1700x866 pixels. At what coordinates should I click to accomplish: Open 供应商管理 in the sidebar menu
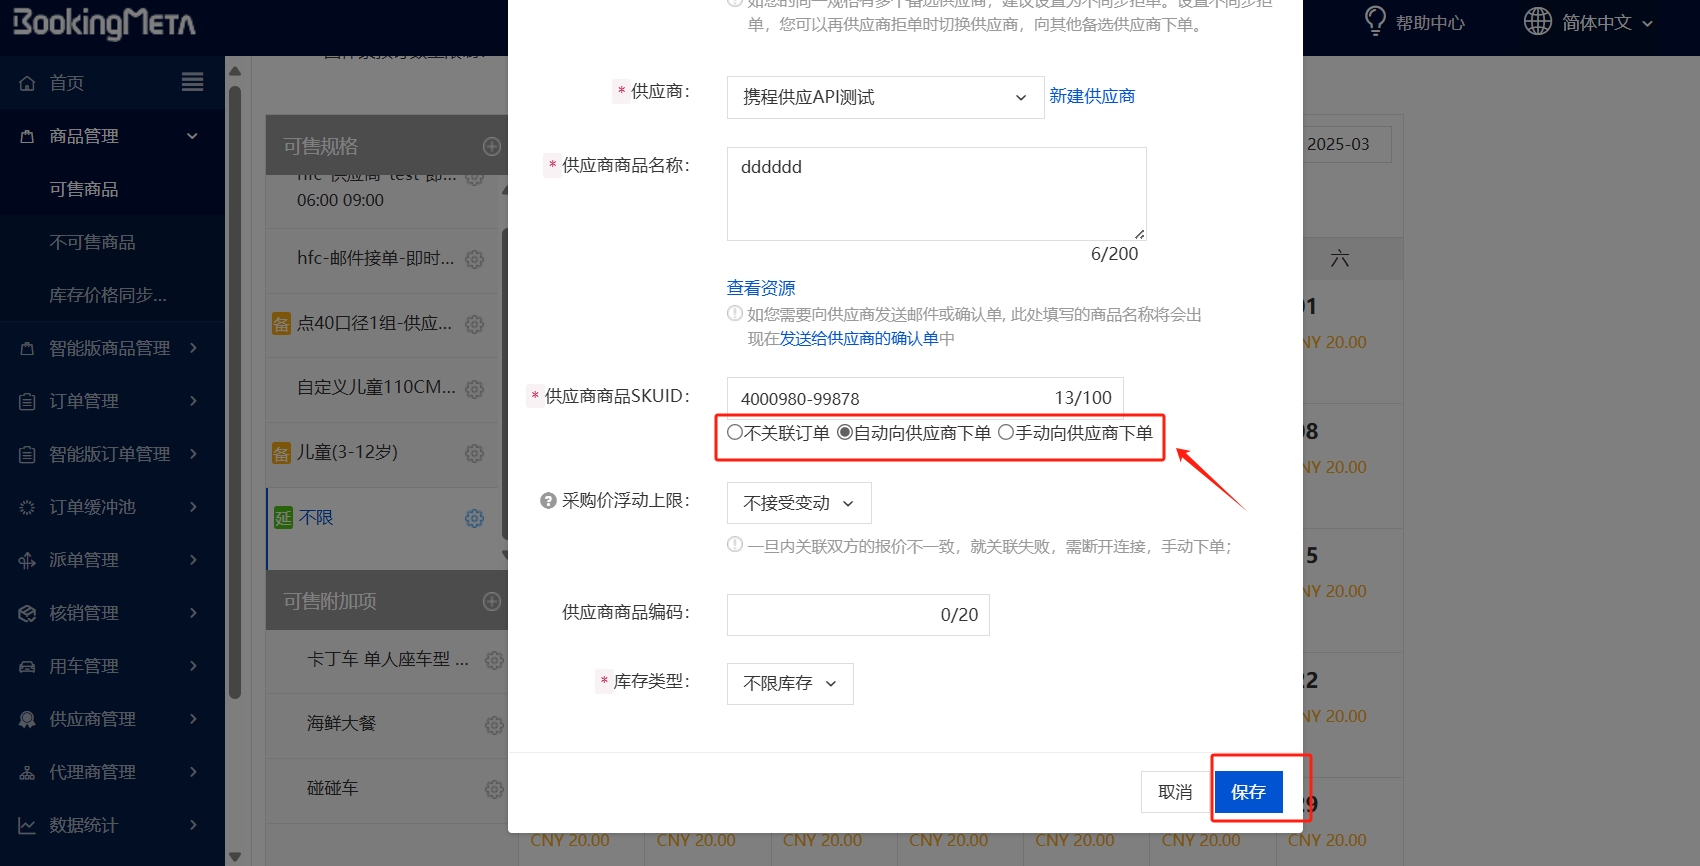click(x=110, y=719)
